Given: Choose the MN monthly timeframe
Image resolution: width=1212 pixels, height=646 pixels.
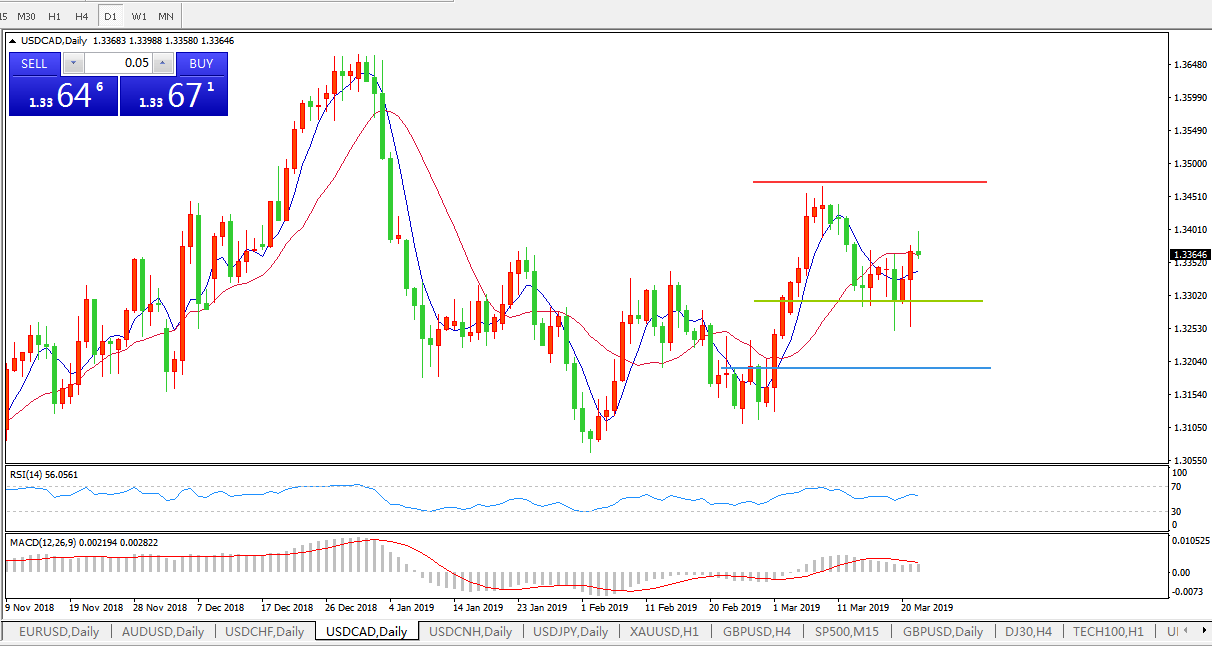Looking at the screenshot, I should click(x=166, y=16).
